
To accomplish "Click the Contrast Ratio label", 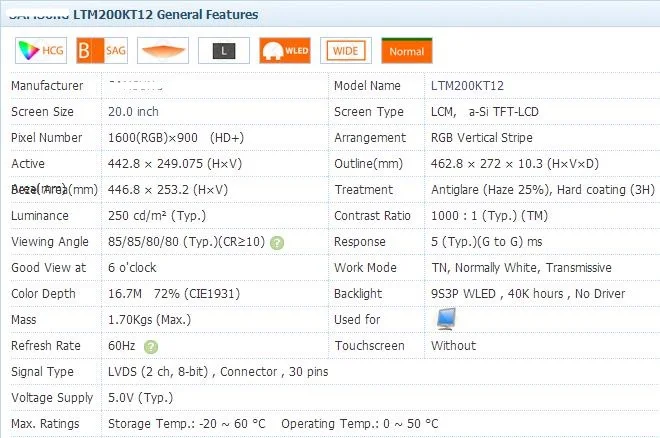I will [x=372, y=216].
